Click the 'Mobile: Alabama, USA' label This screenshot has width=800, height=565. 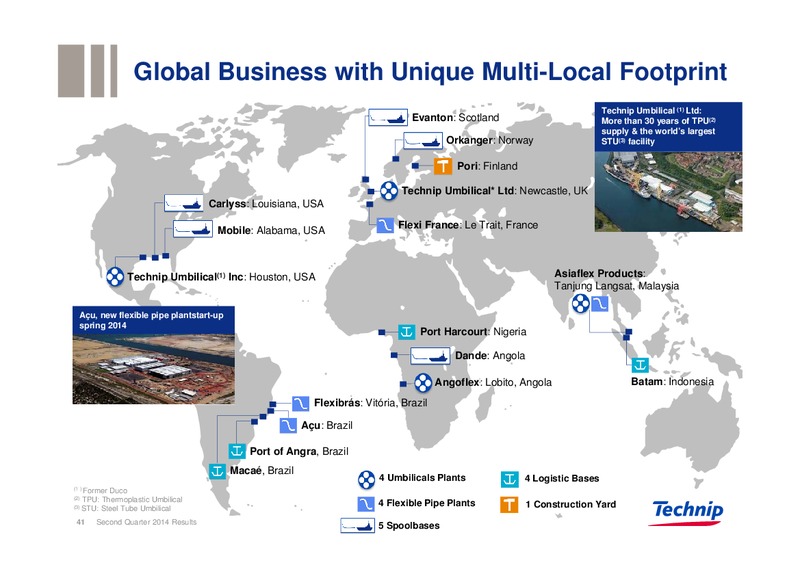pyautogui.click(x=271, y=230)
